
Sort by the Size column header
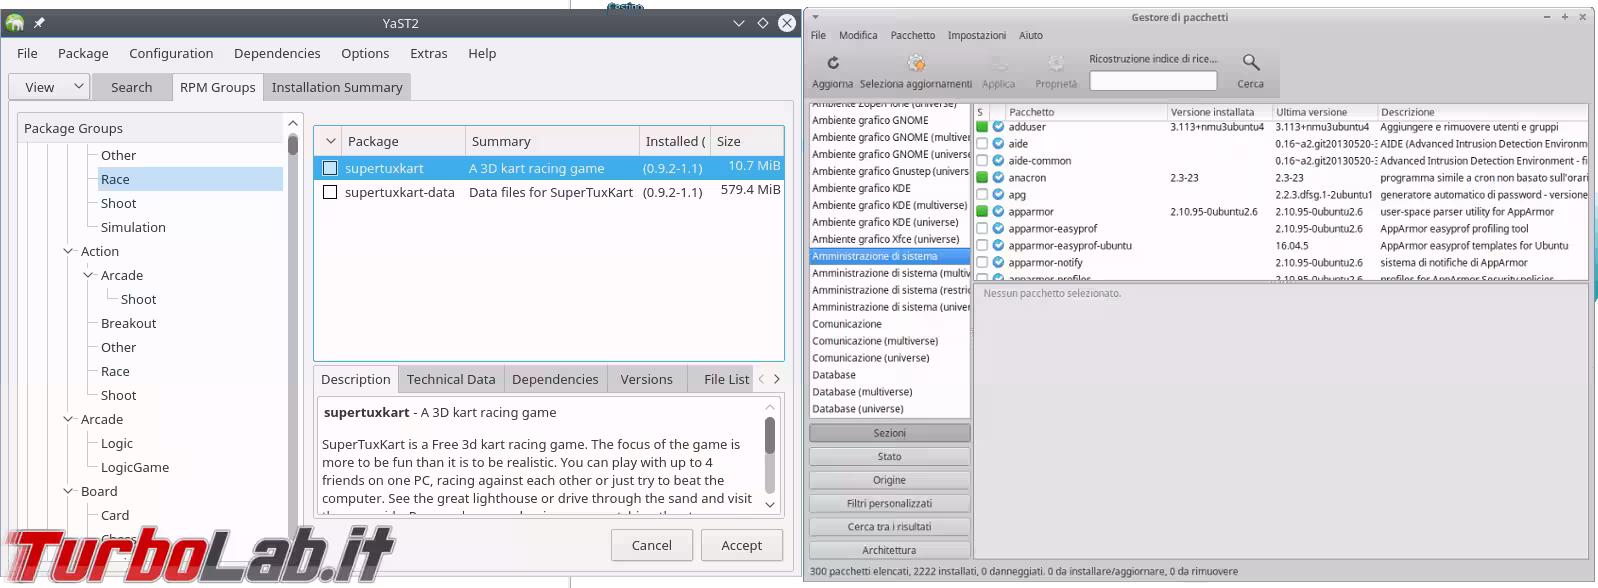(x=745, y=141)
